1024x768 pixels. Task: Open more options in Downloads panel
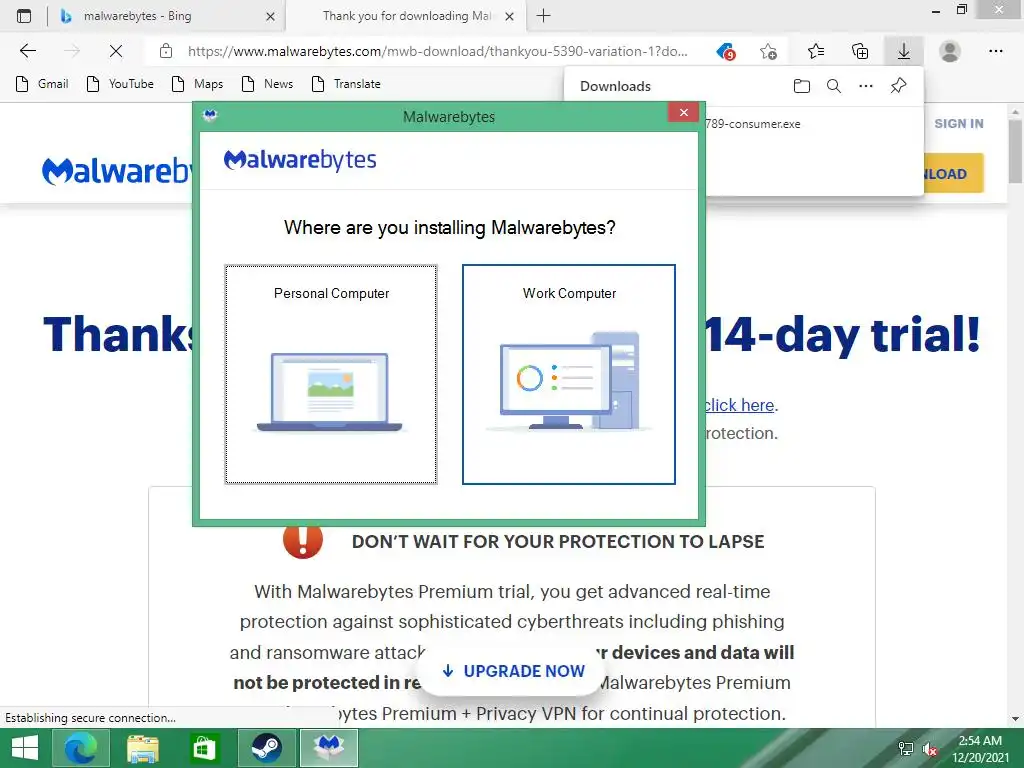pos(866,86)
